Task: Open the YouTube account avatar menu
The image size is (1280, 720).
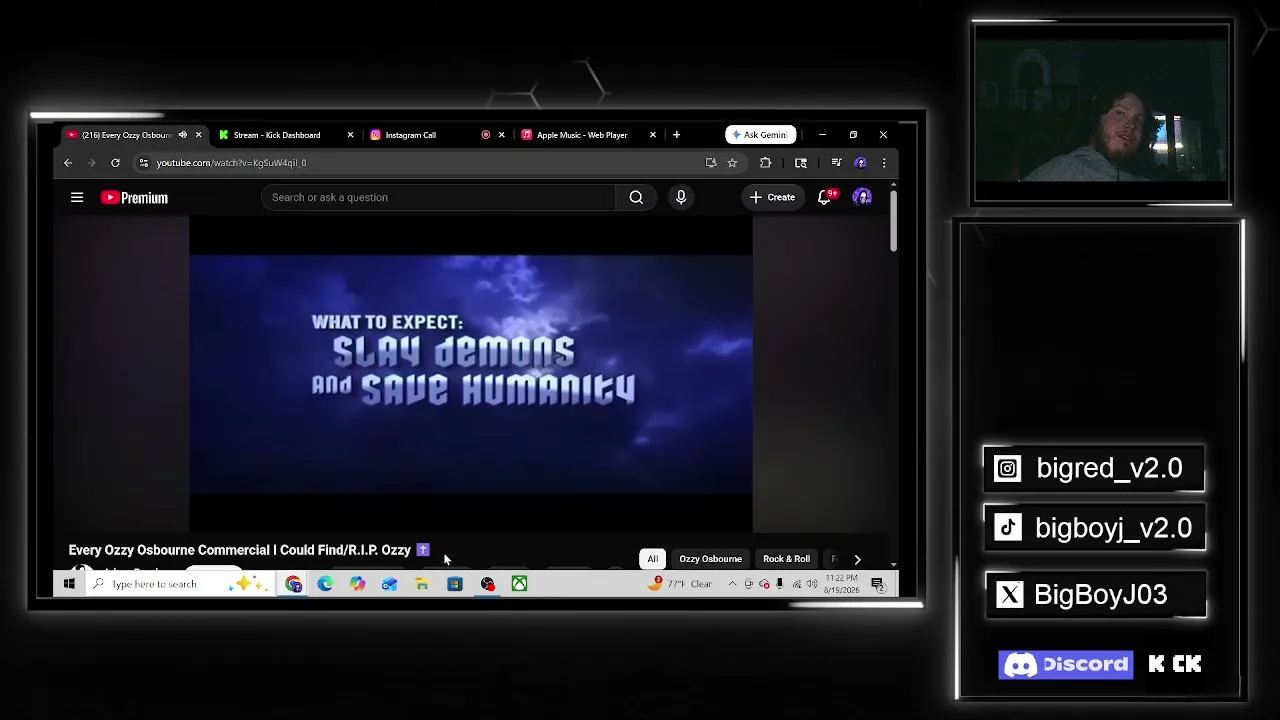Action: pyautogui.click(x=862, y=197)
